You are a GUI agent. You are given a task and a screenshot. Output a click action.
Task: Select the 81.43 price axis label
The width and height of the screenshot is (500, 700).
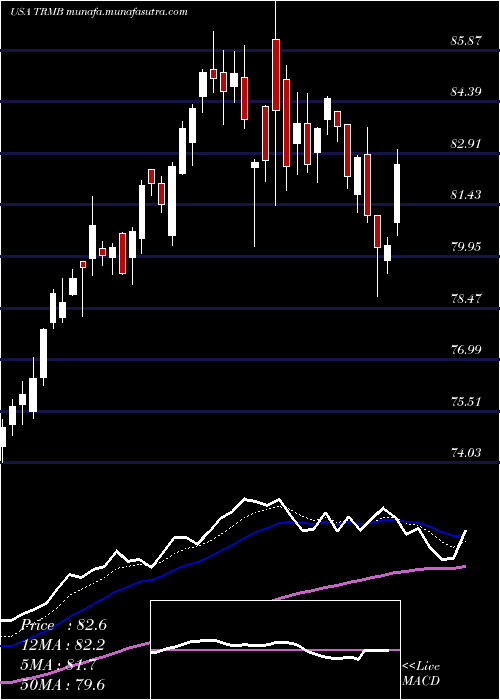point(466,195)
